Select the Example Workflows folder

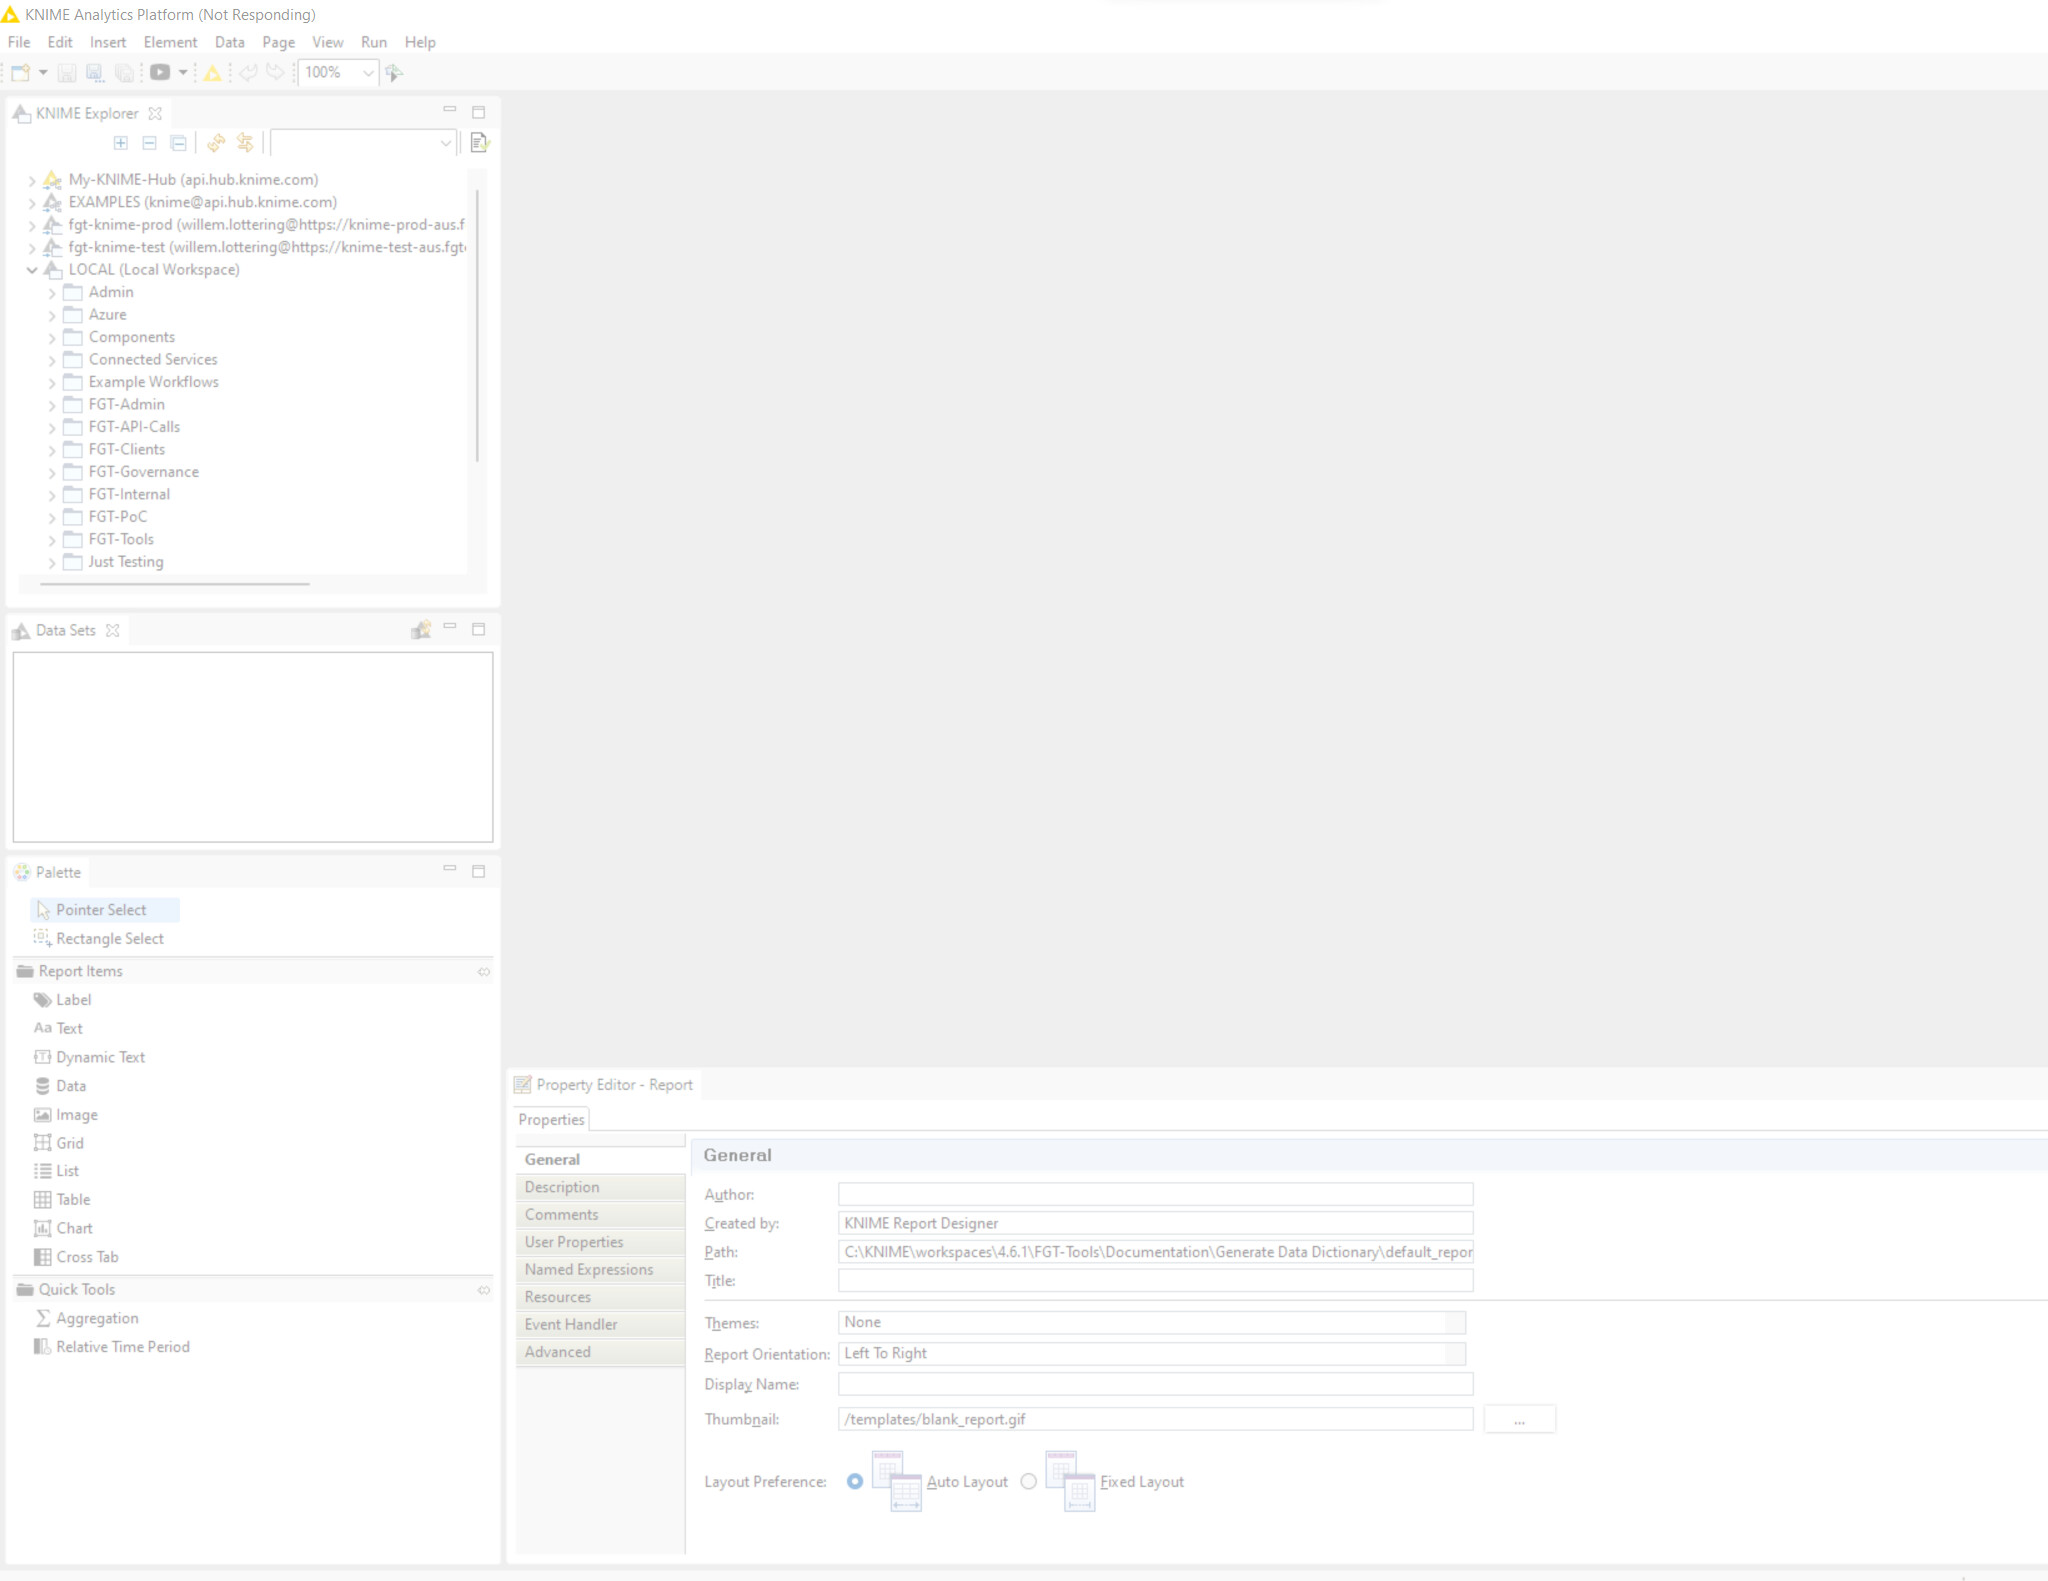(x=153, y=382)
